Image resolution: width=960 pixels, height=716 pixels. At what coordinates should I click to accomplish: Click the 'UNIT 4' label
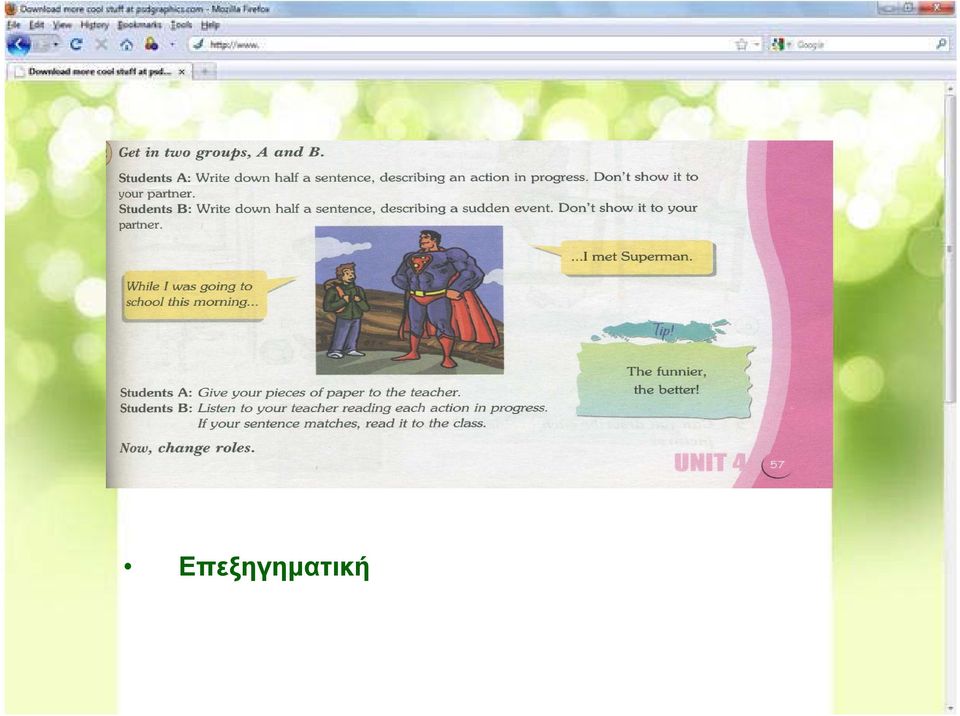pos(709,463)
